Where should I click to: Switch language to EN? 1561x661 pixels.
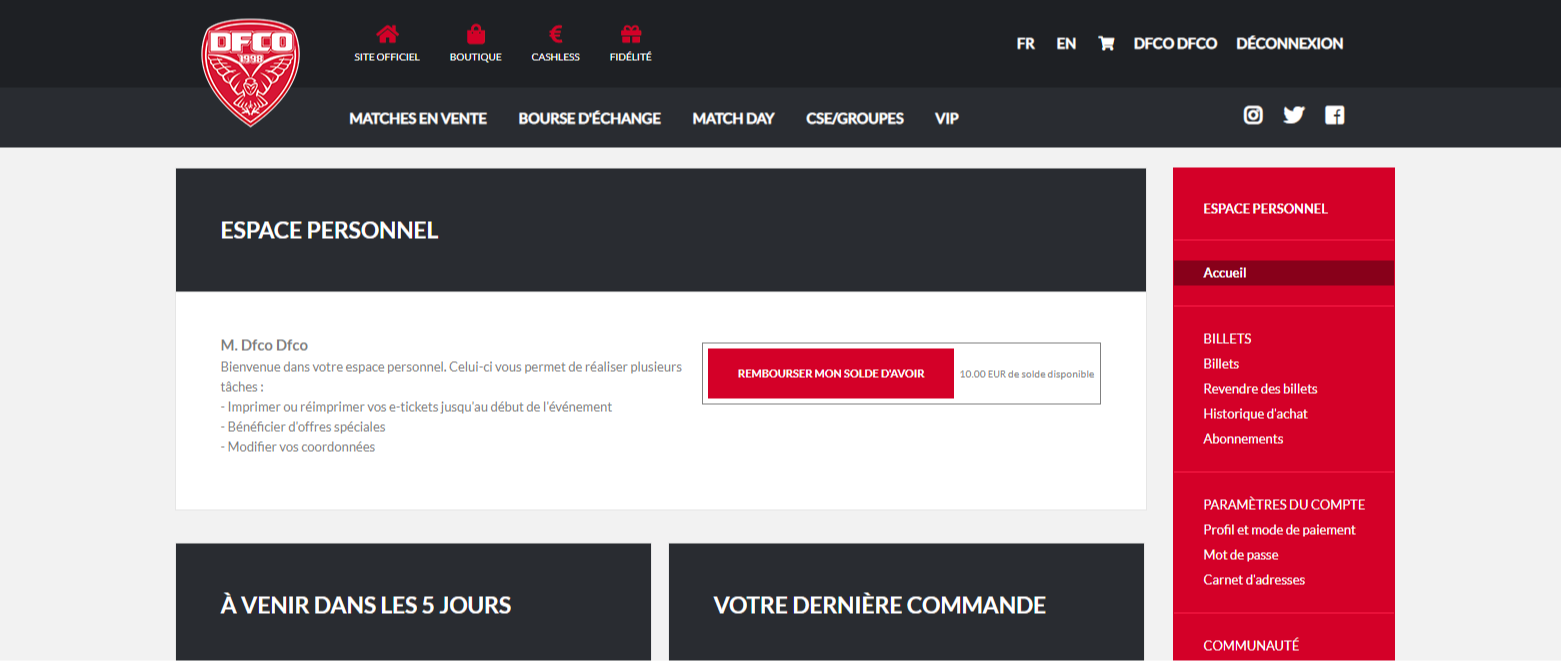click(1066, 43)
